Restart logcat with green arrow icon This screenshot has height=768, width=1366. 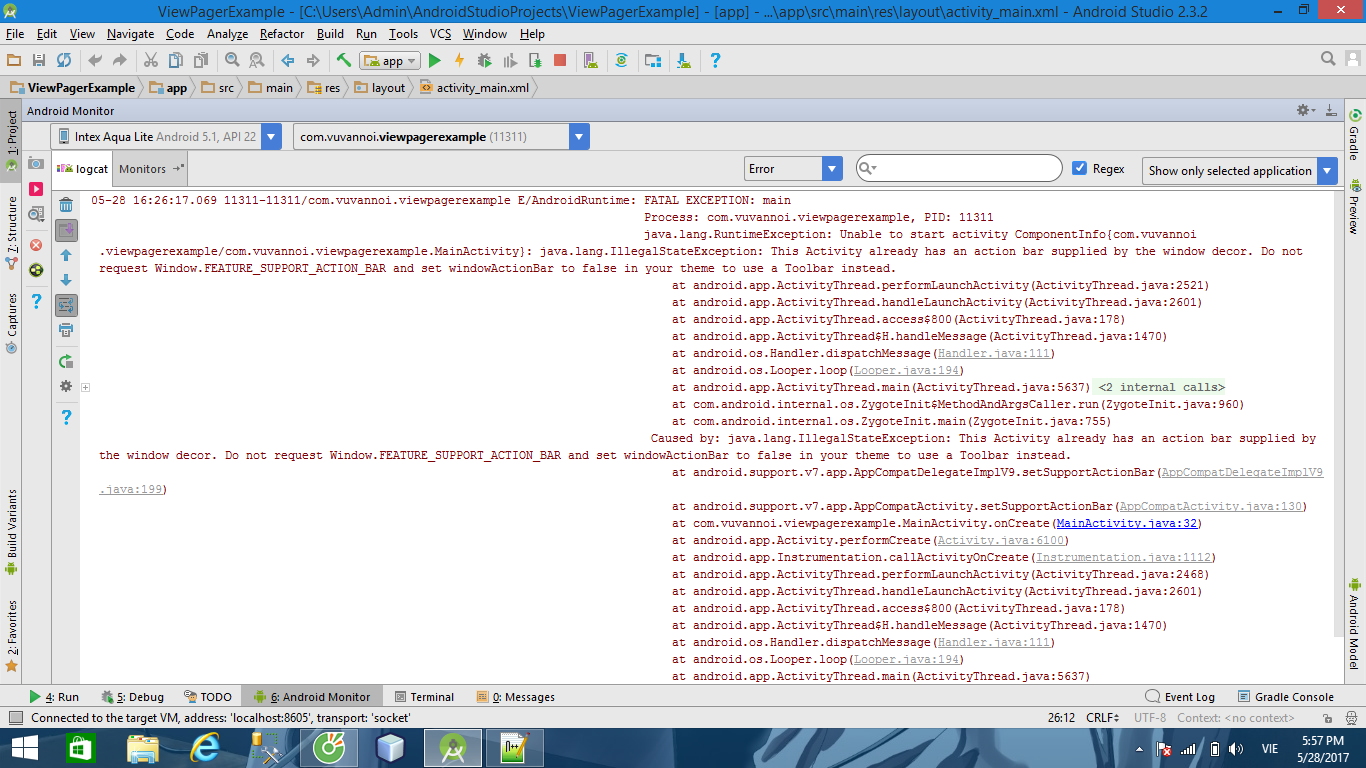(66, 361)
